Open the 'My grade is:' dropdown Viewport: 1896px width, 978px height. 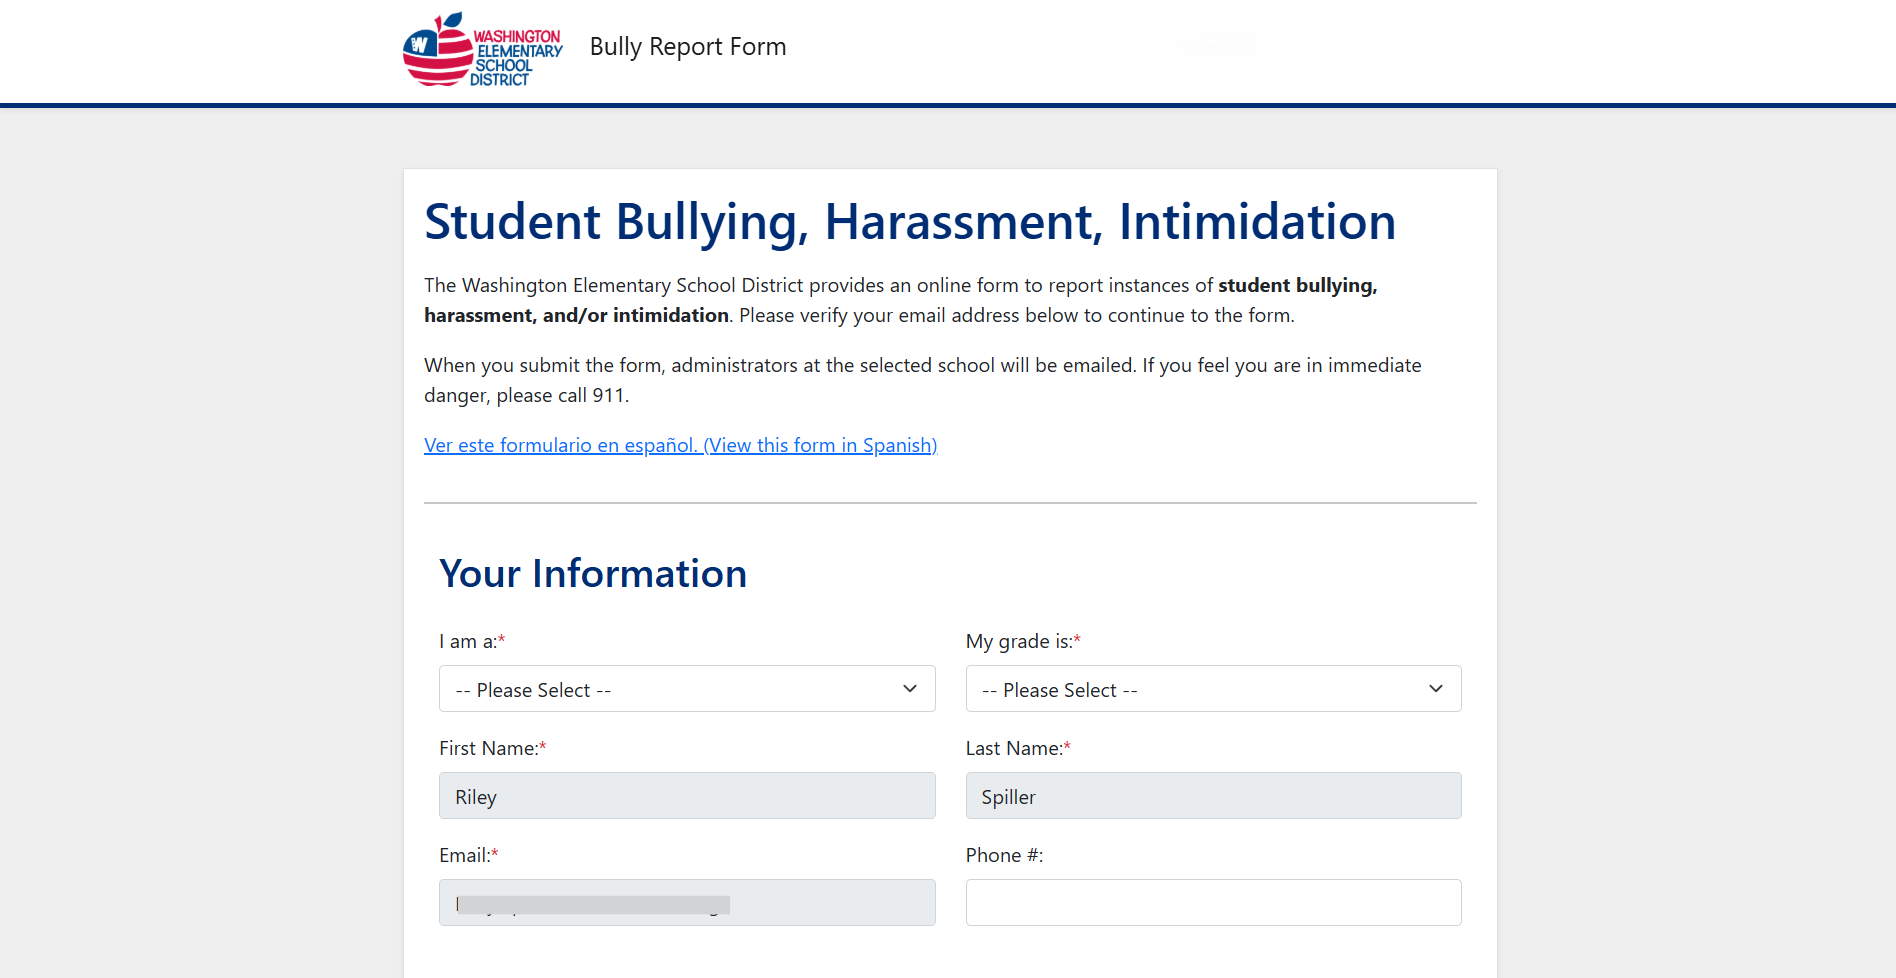point(1213,689)
